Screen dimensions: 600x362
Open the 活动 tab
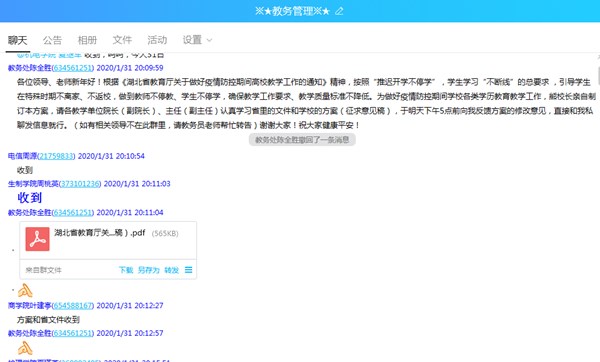coord(157,40)
